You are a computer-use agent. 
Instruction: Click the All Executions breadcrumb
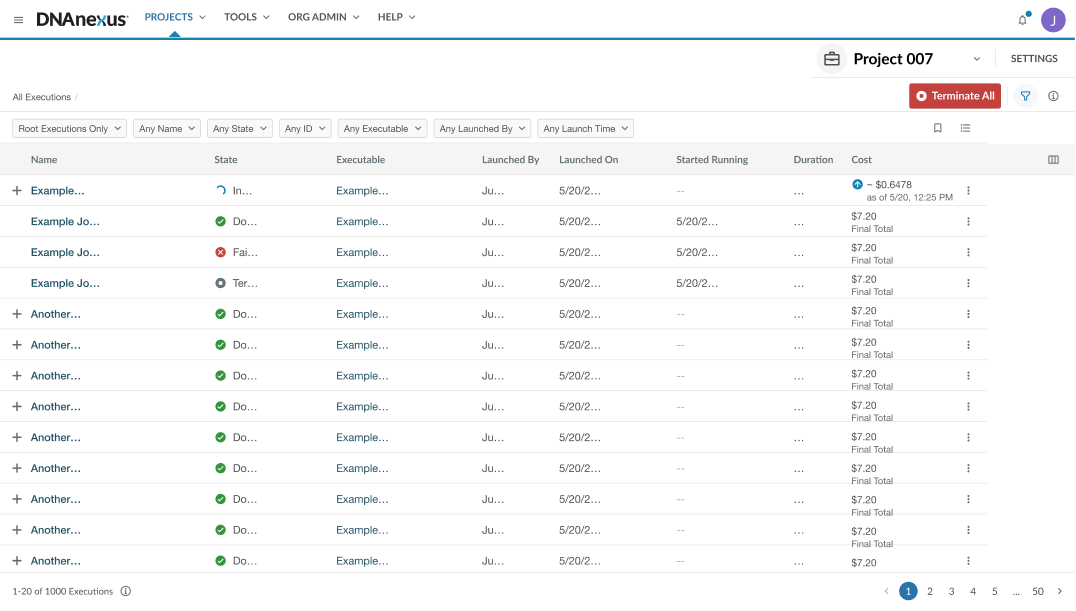[x=41, y=97]
